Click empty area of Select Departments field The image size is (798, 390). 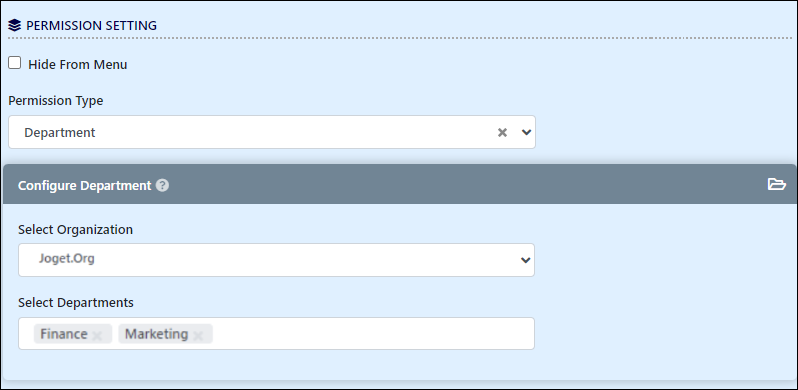372,333
